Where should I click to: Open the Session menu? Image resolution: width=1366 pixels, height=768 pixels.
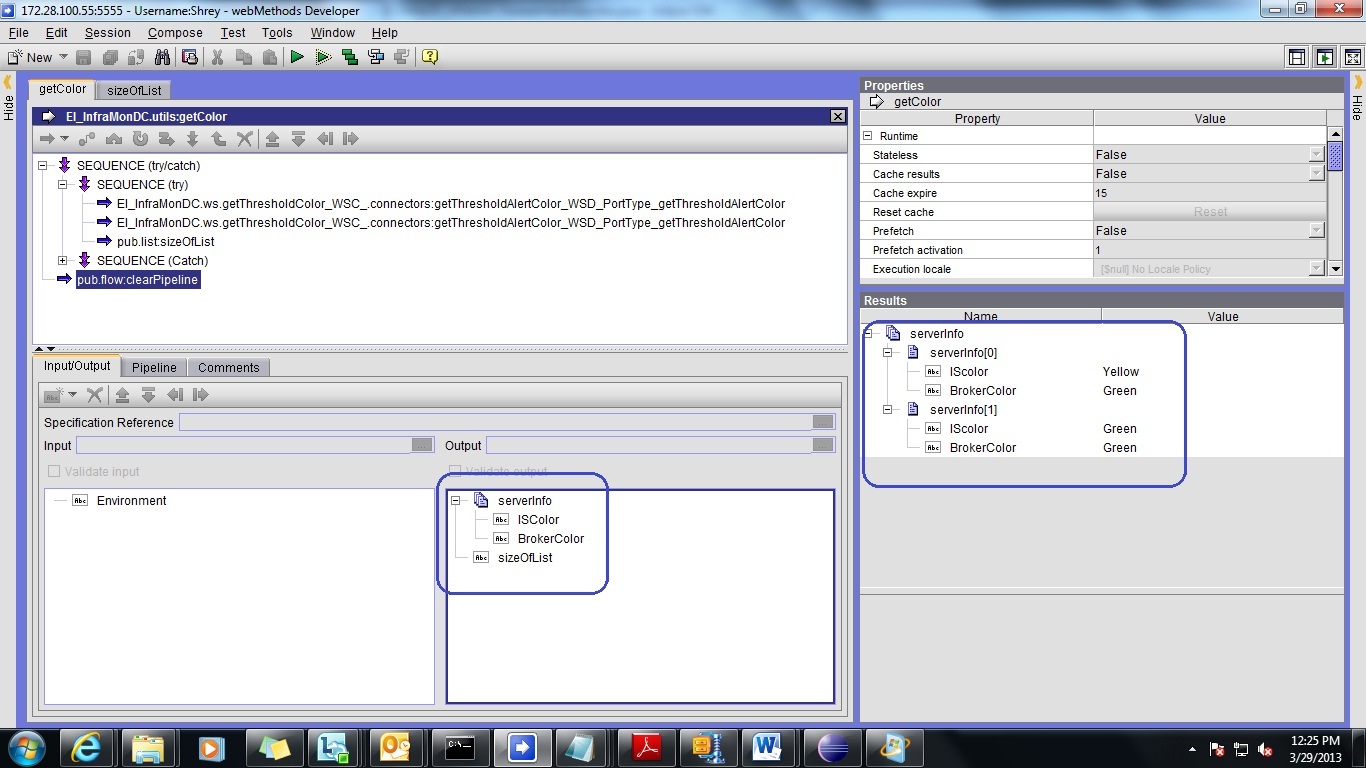click(x=107, y=32)
